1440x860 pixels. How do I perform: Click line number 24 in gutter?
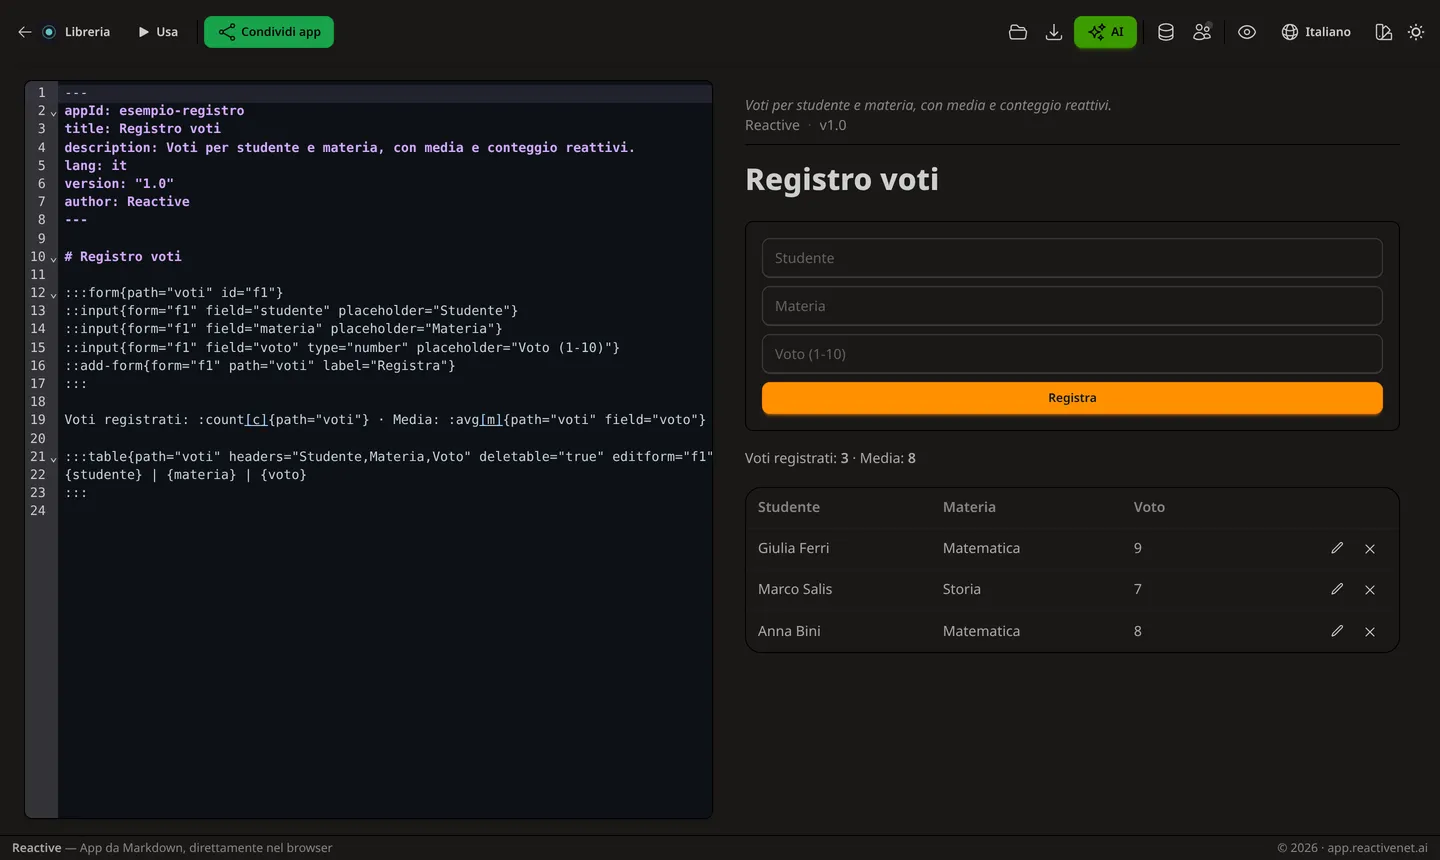[38, 511]
